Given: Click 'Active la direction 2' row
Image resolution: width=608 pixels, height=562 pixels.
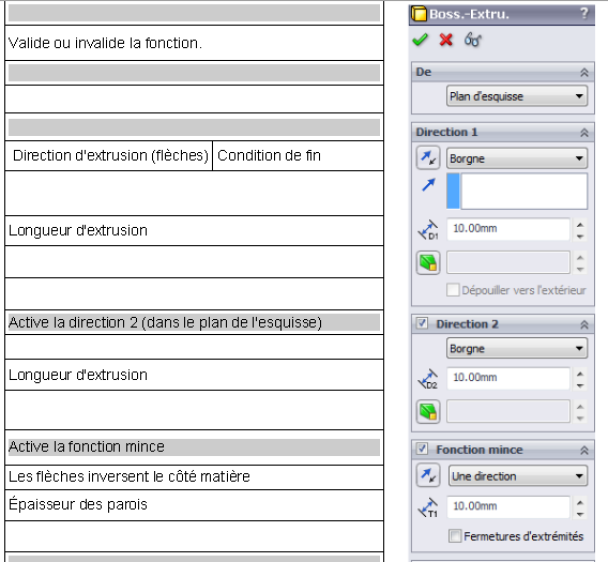Looking at the screenshot, I should (194, 323).
